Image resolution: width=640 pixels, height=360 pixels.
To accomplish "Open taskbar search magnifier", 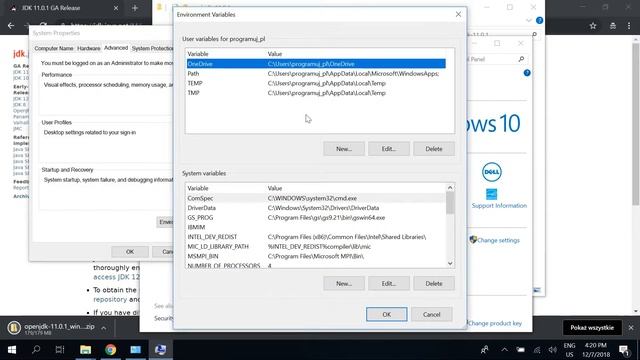I will coord(36,349).
